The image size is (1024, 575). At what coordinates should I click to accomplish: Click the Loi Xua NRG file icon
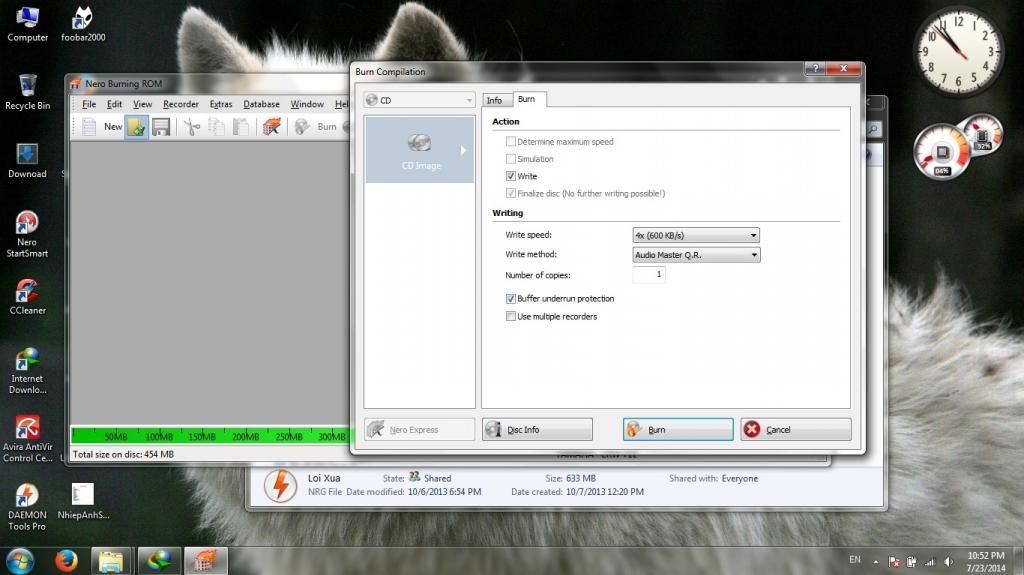coord(280,485)
